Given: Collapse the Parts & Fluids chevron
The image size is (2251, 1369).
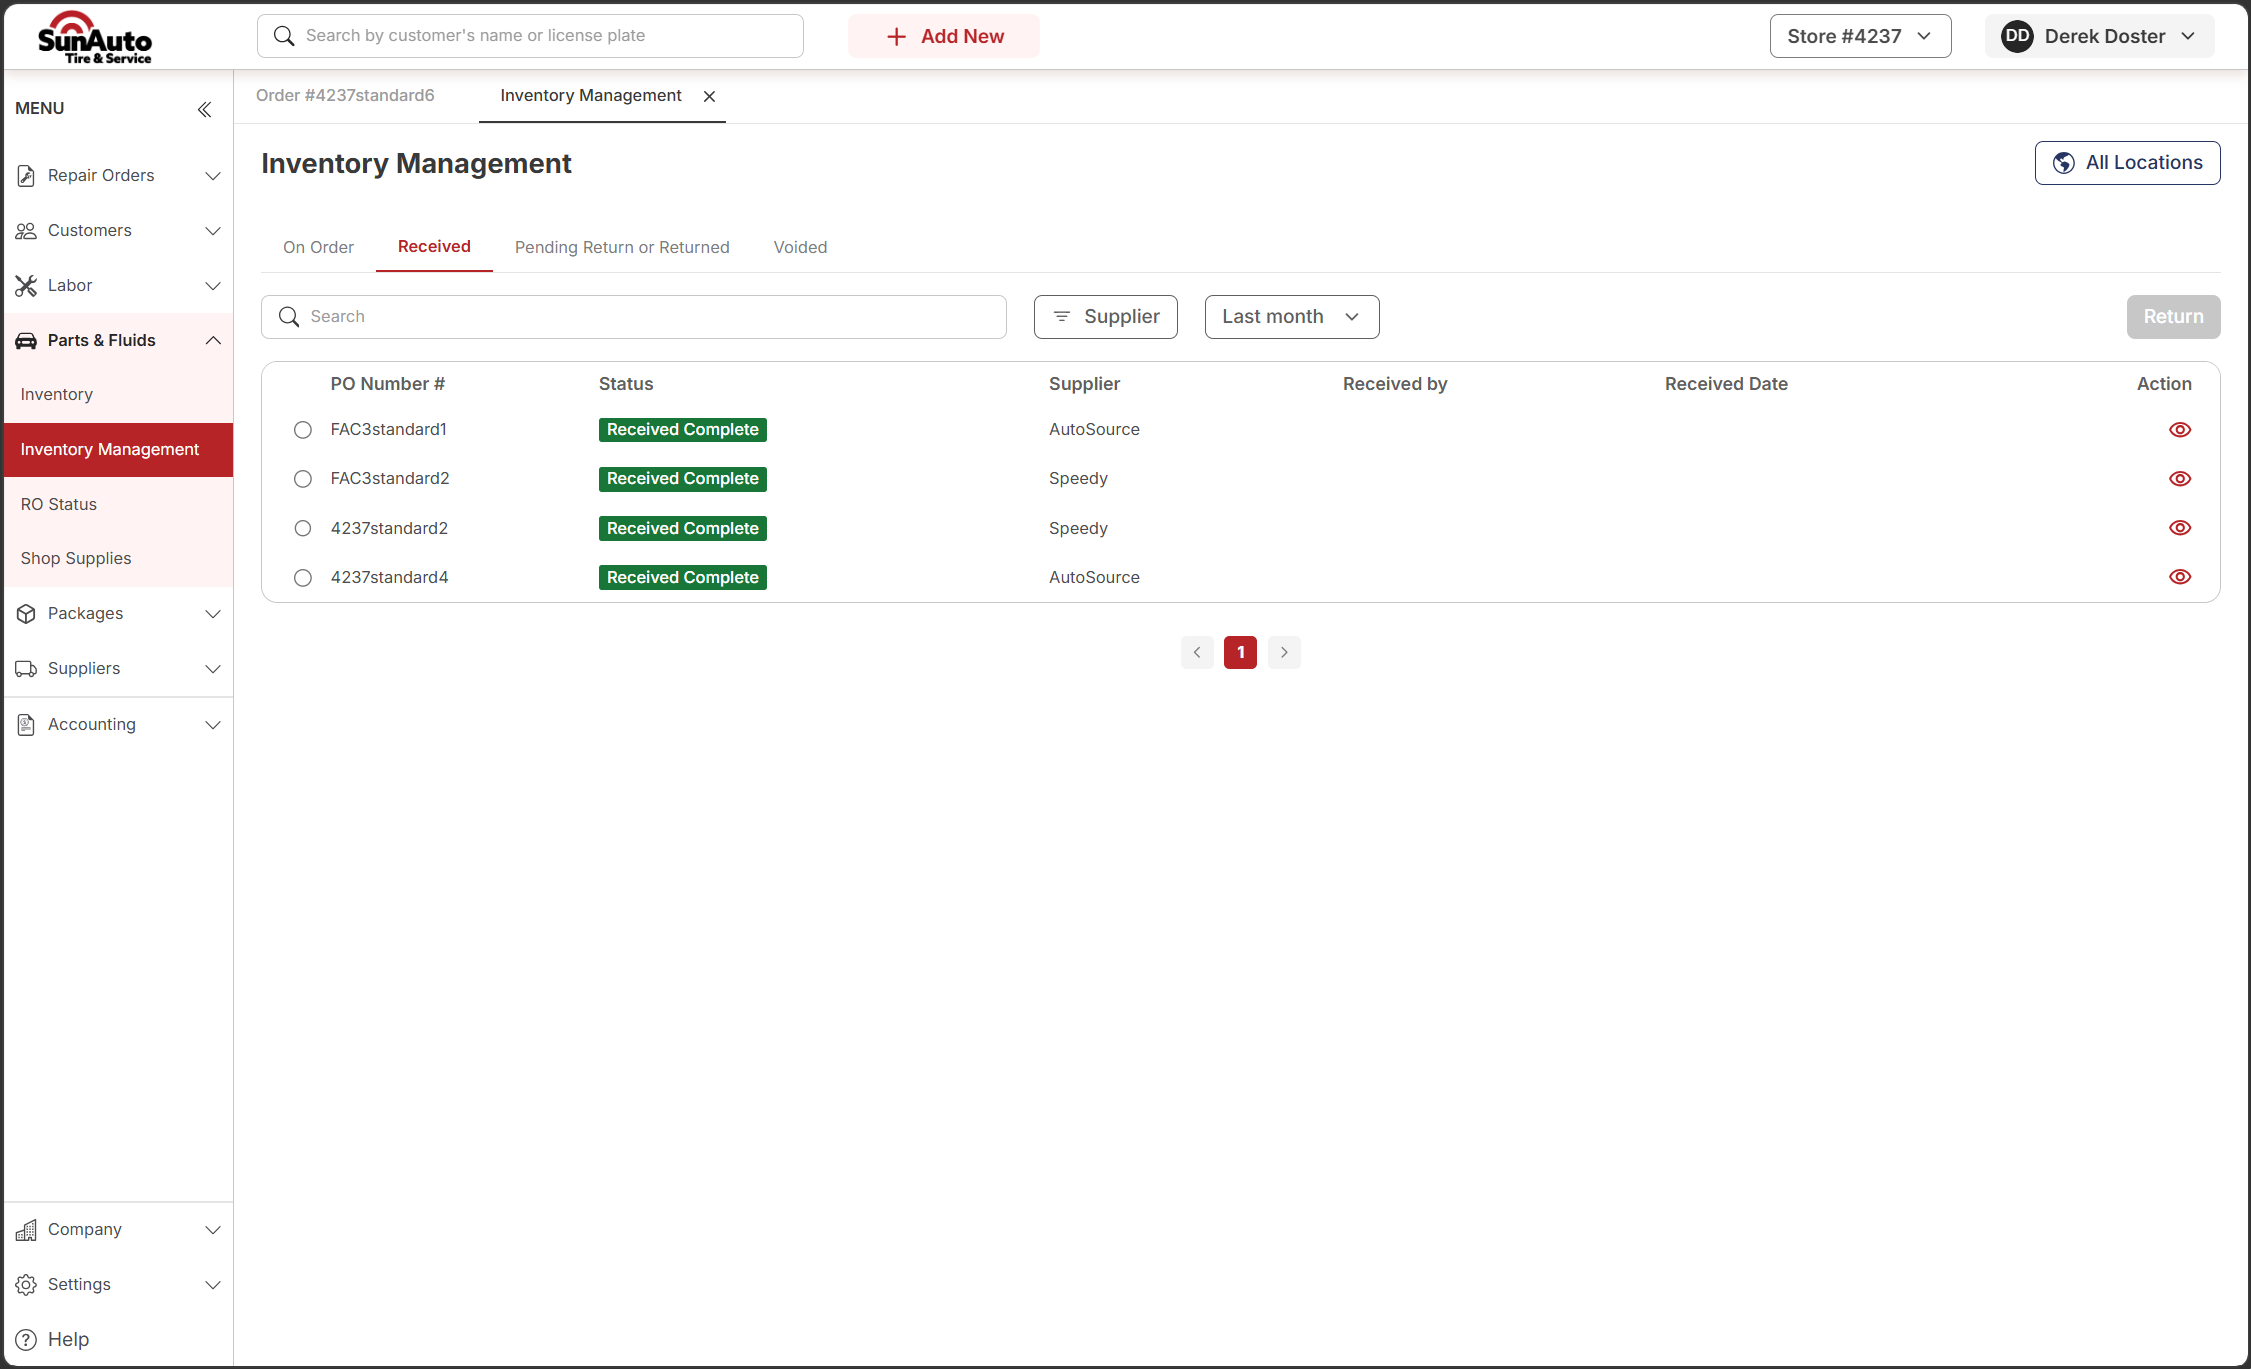Looking at the screenshot, I should coord(213,341).
